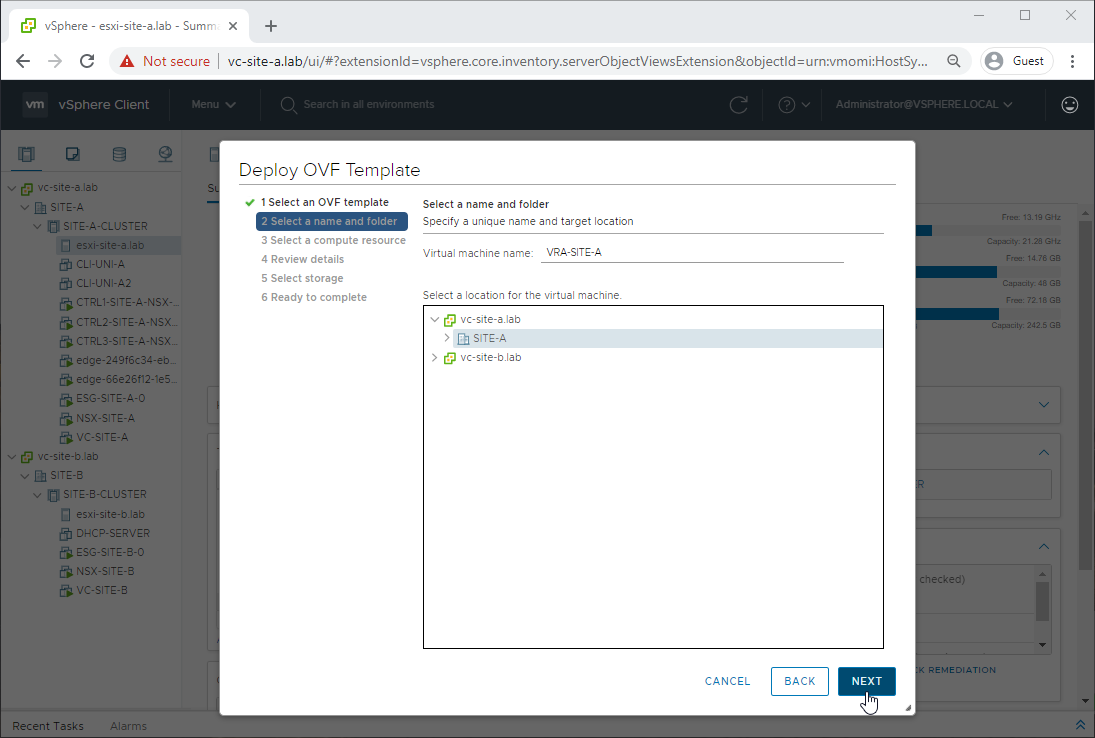1095x738 pixels.
Task: Open the VMs and Templates inventory view
Action: [x=73, y=154]
